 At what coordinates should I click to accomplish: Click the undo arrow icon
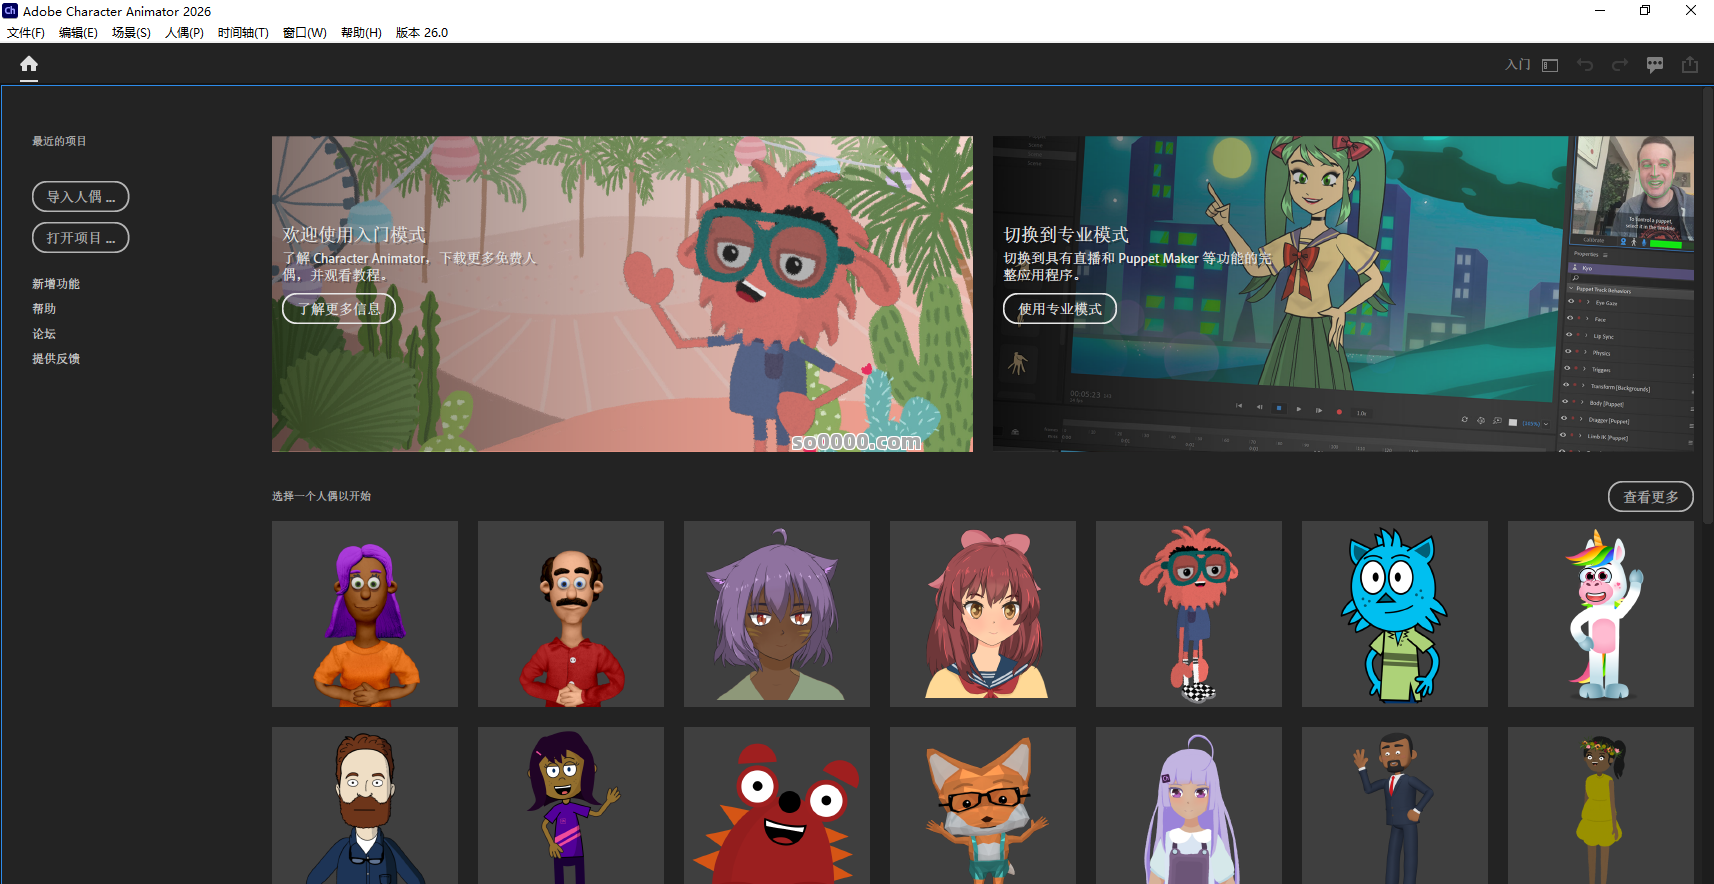1585,65
